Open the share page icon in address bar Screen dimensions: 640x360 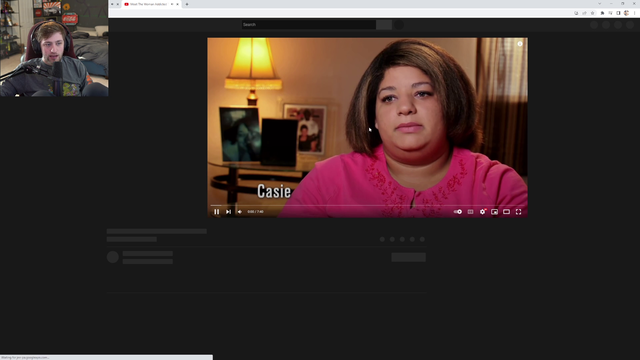click(584, 13)
